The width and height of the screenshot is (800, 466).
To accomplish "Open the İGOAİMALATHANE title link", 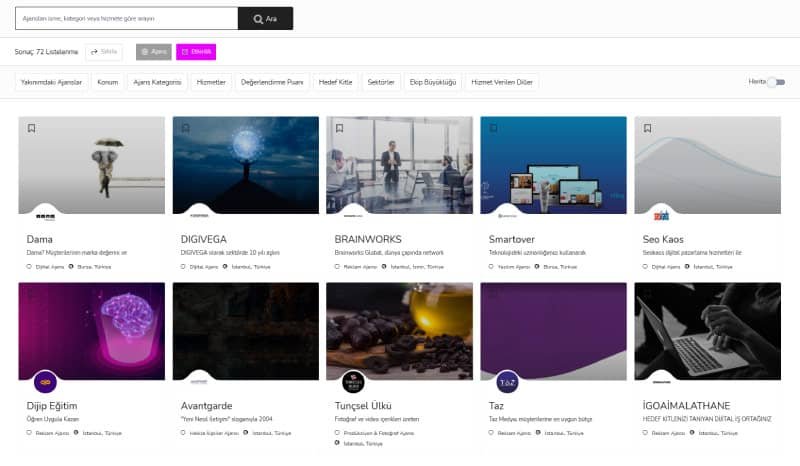I will 686,406.
